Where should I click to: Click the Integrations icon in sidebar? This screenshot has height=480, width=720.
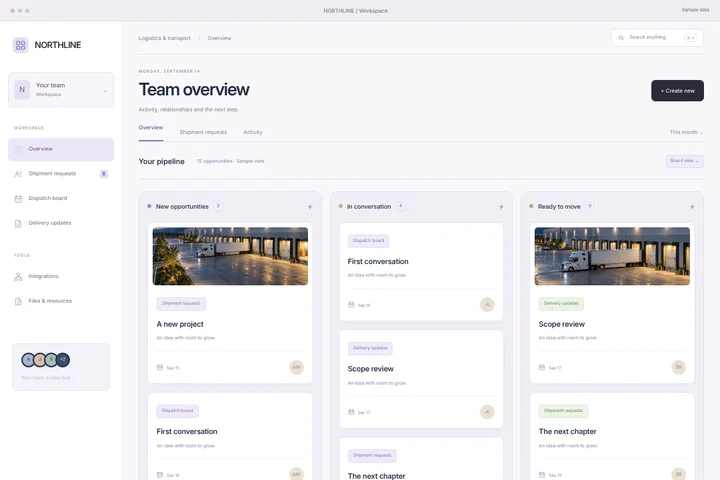tap(18, 277)
